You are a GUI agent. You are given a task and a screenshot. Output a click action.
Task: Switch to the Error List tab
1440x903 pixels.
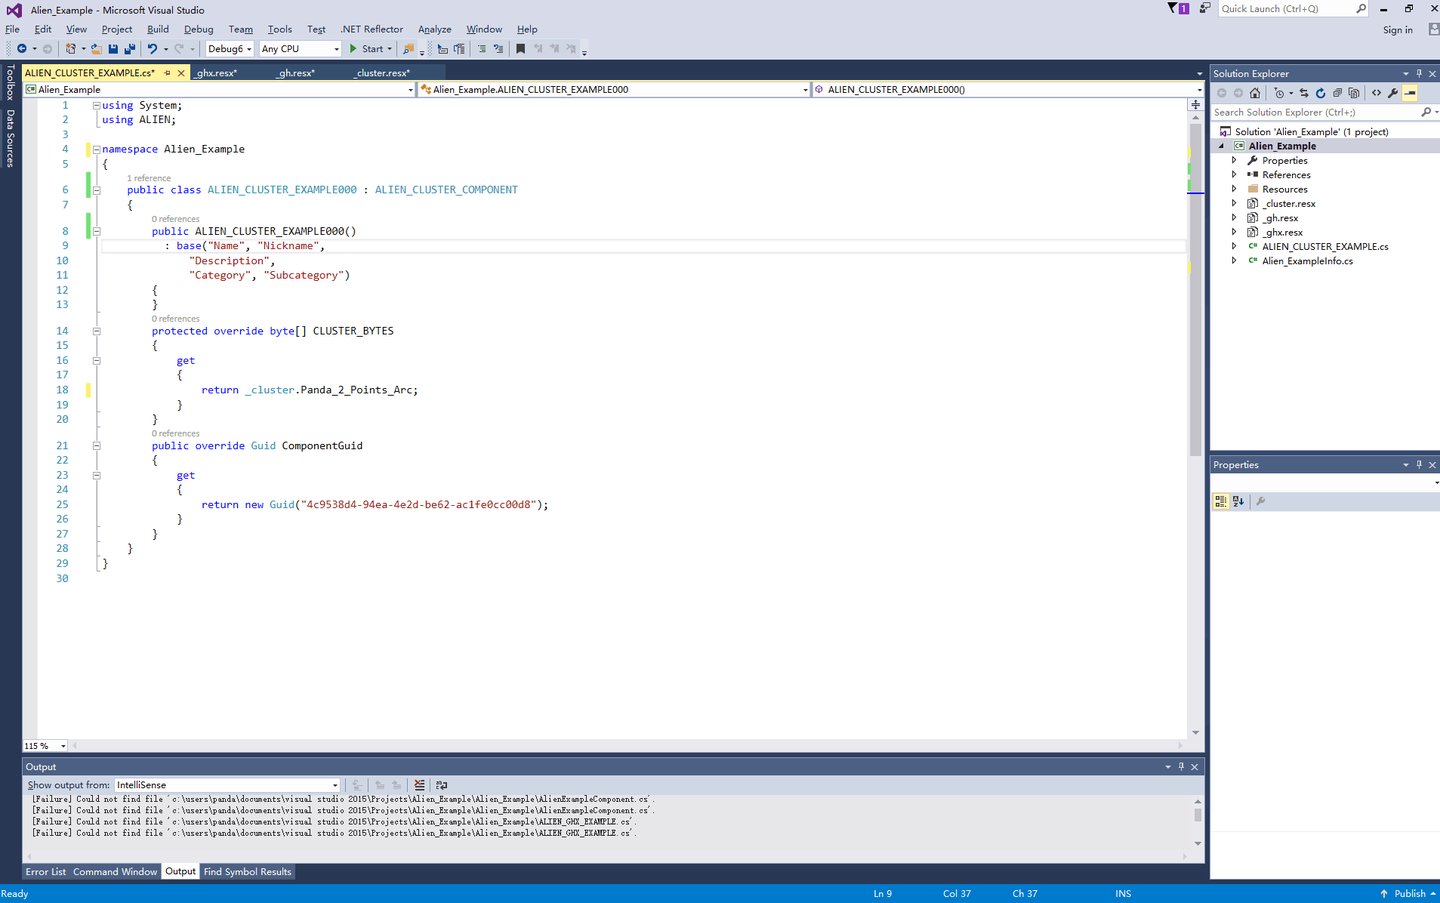(45, 872)
